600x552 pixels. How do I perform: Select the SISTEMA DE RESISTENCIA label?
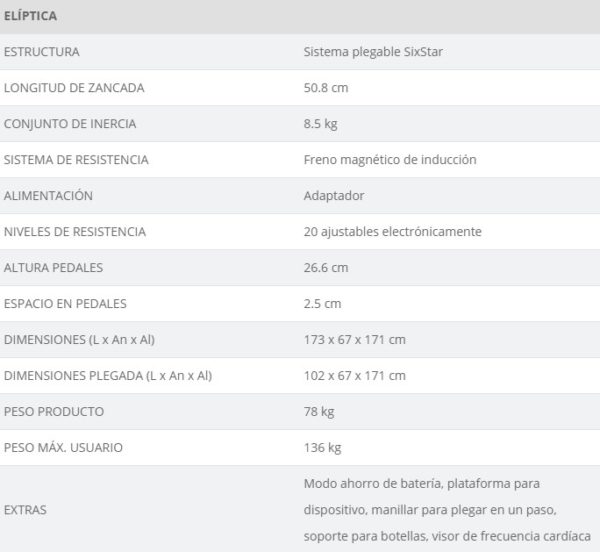coord(76,160)
